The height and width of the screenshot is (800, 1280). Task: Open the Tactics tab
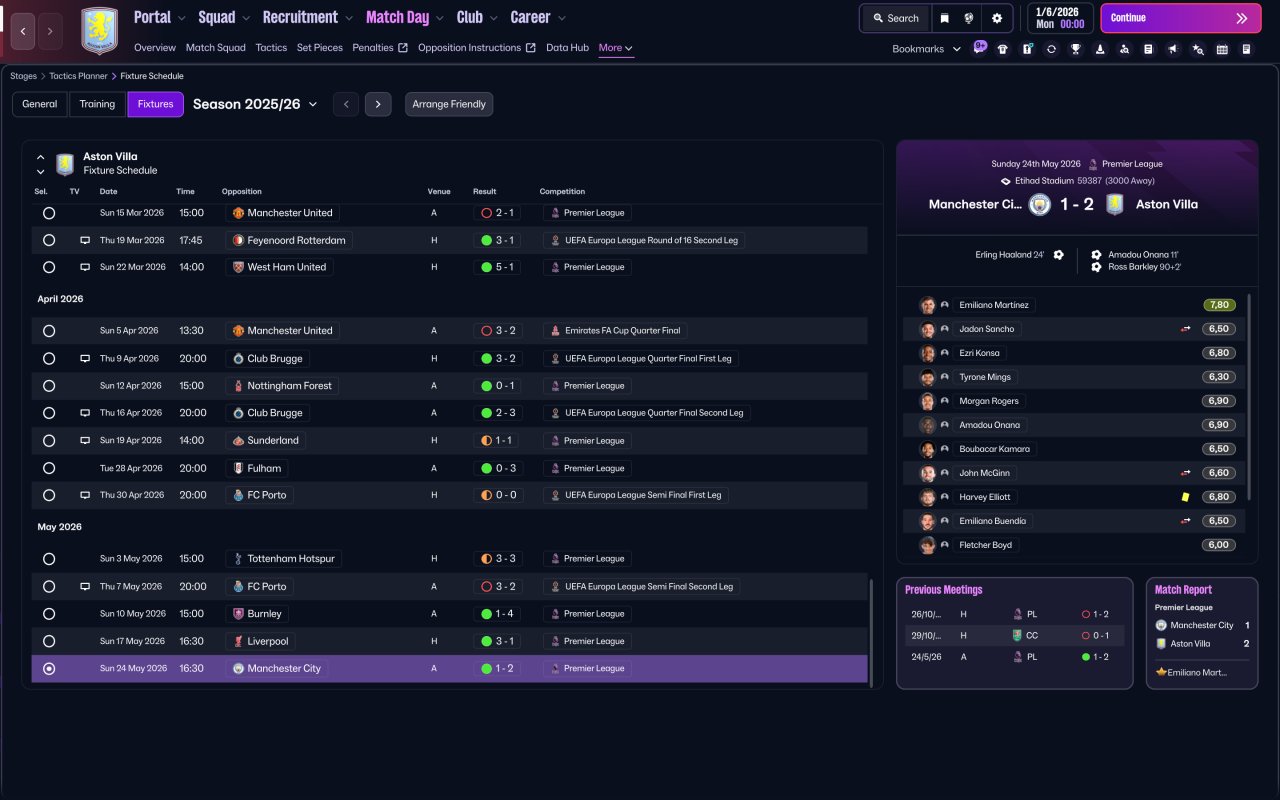271,48
